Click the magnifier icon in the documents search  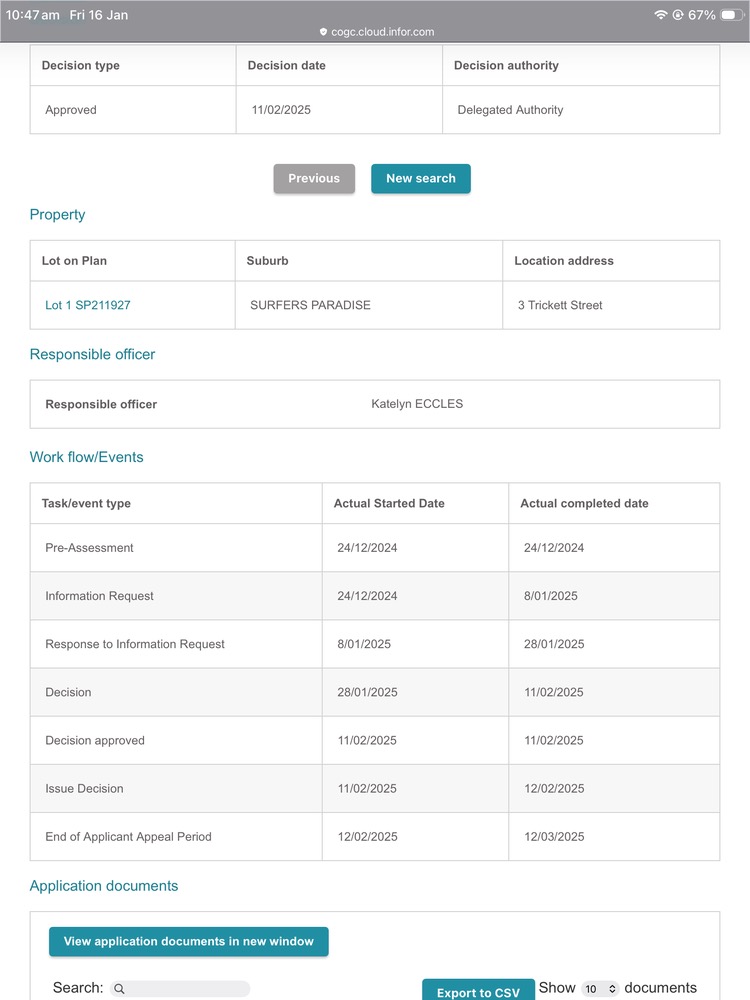point(119,989)
